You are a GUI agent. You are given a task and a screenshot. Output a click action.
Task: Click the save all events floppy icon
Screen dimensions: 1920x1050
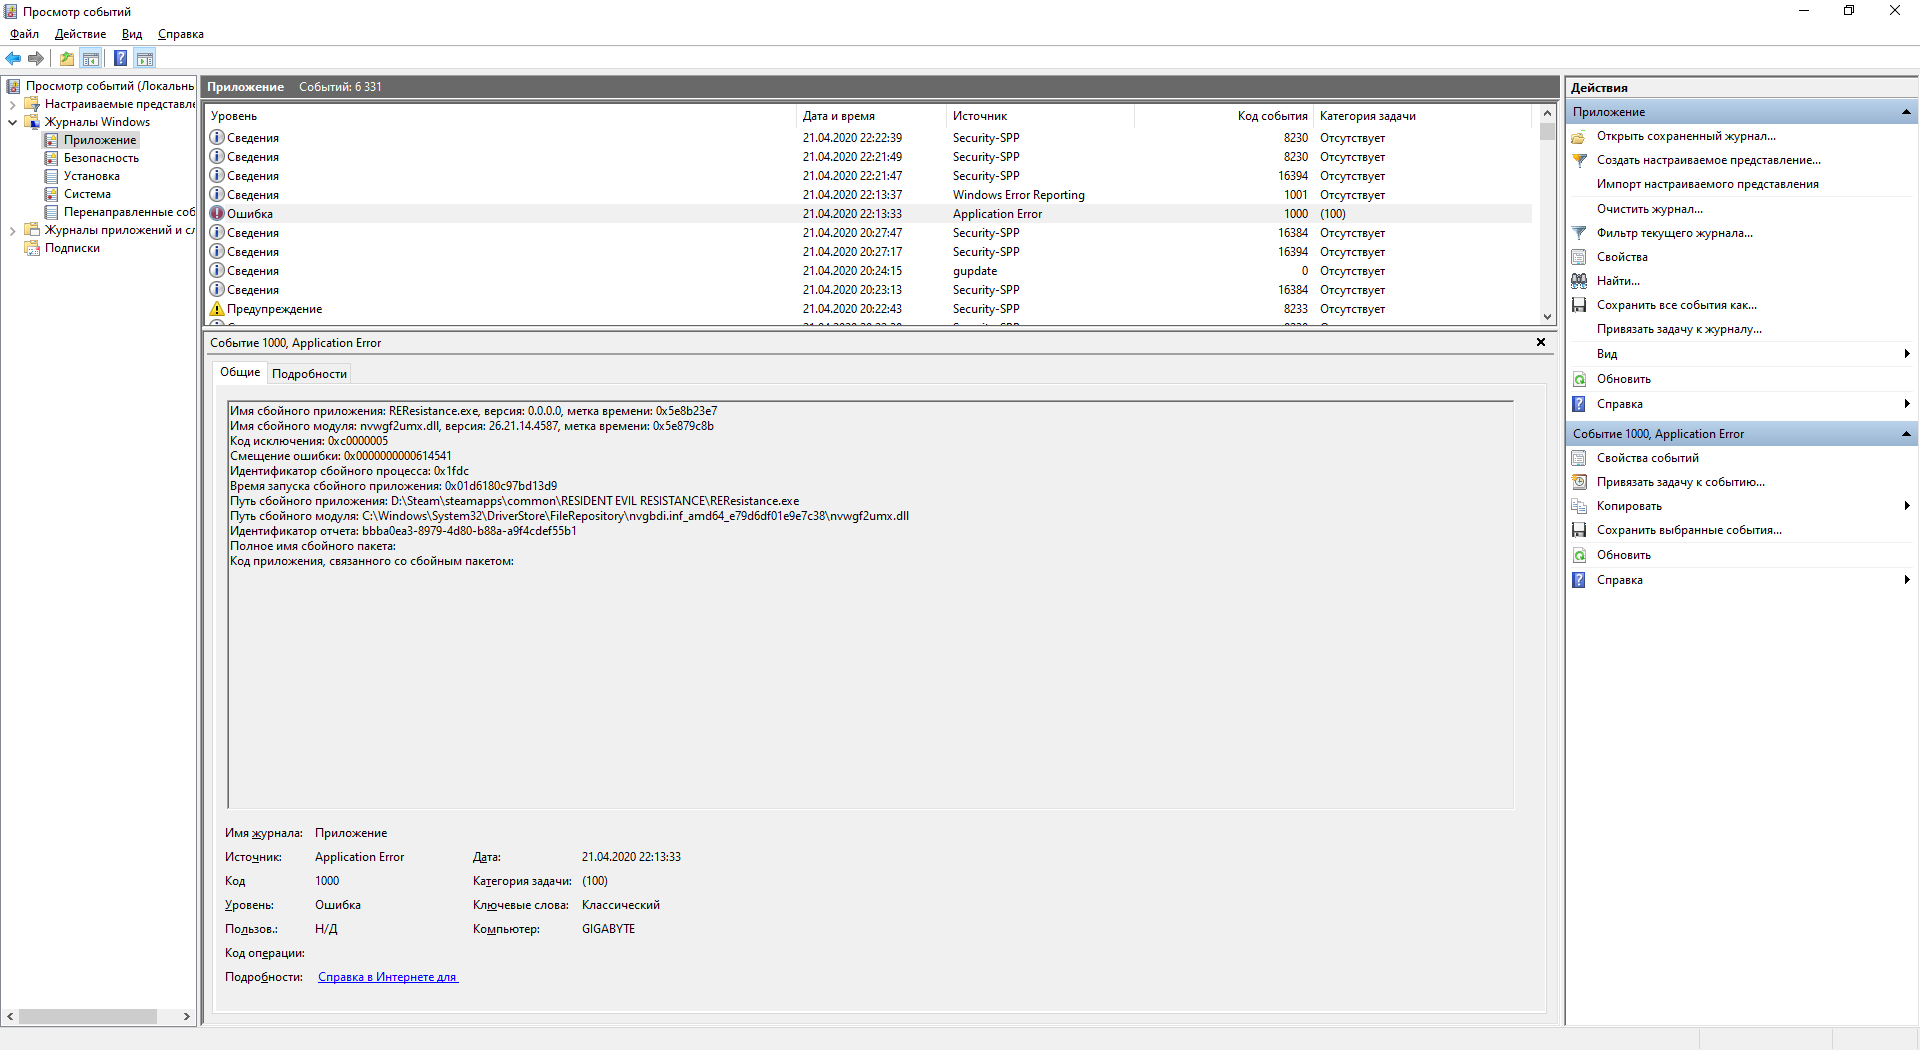coord(1579,305)
